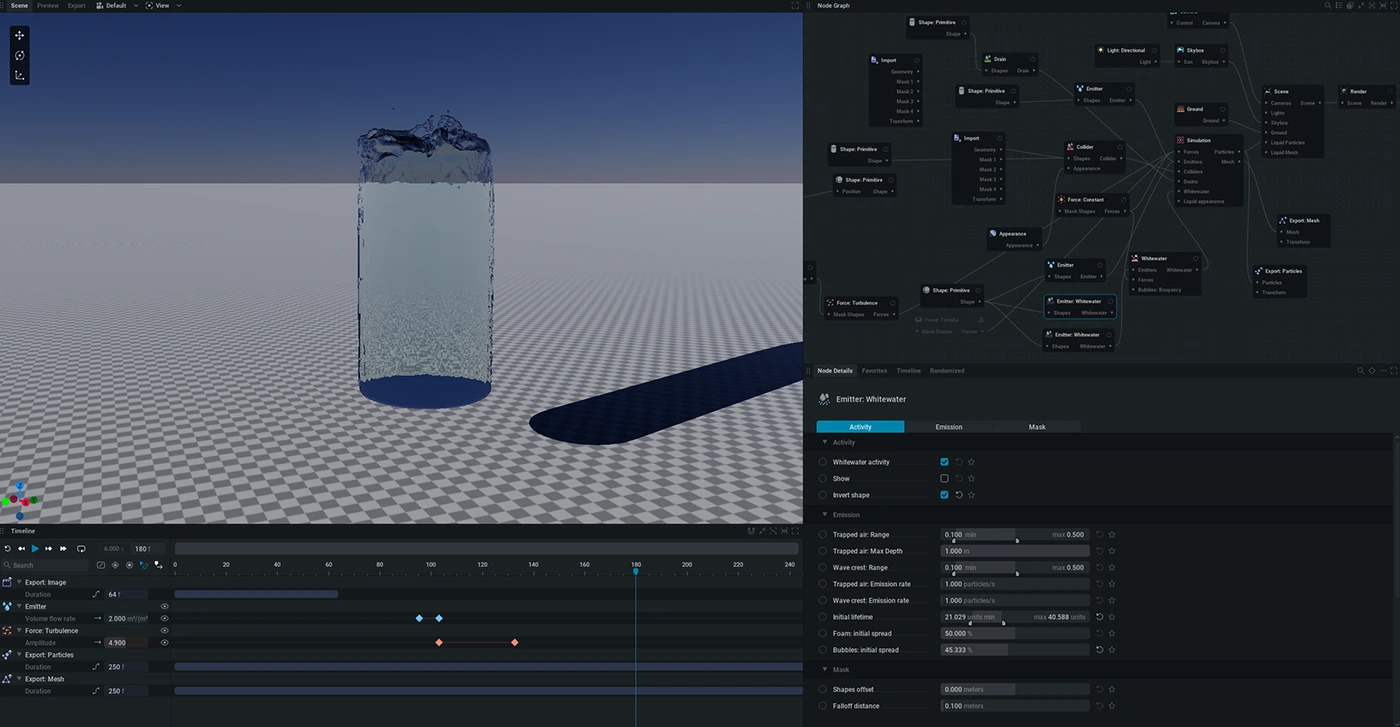The width and height of the screenshot is (1400, 727).
Task: Click the Emission button for the Whitewater emitter
Action: (x=948, y=427)
